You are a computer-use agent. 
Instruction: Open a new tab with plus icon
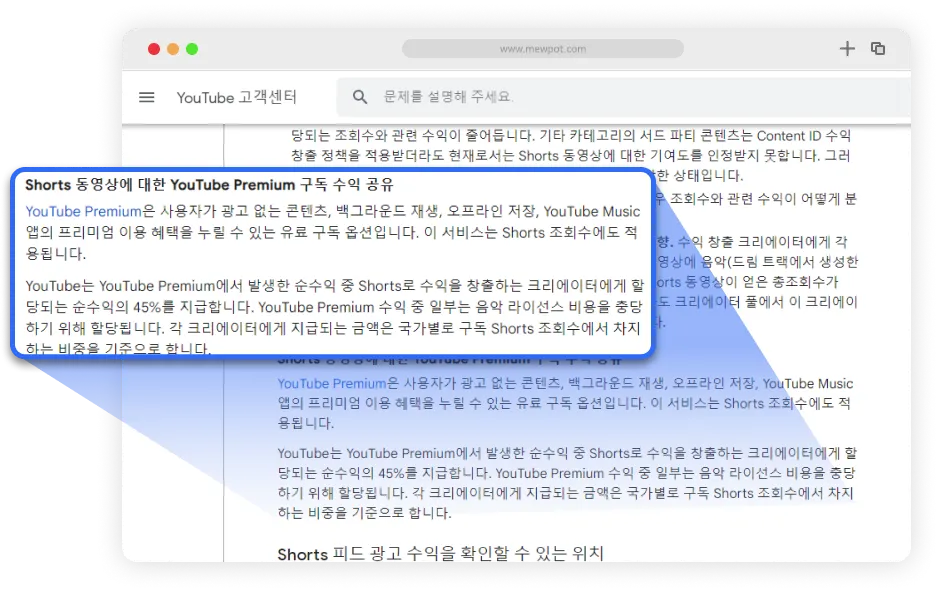(847, 49)
